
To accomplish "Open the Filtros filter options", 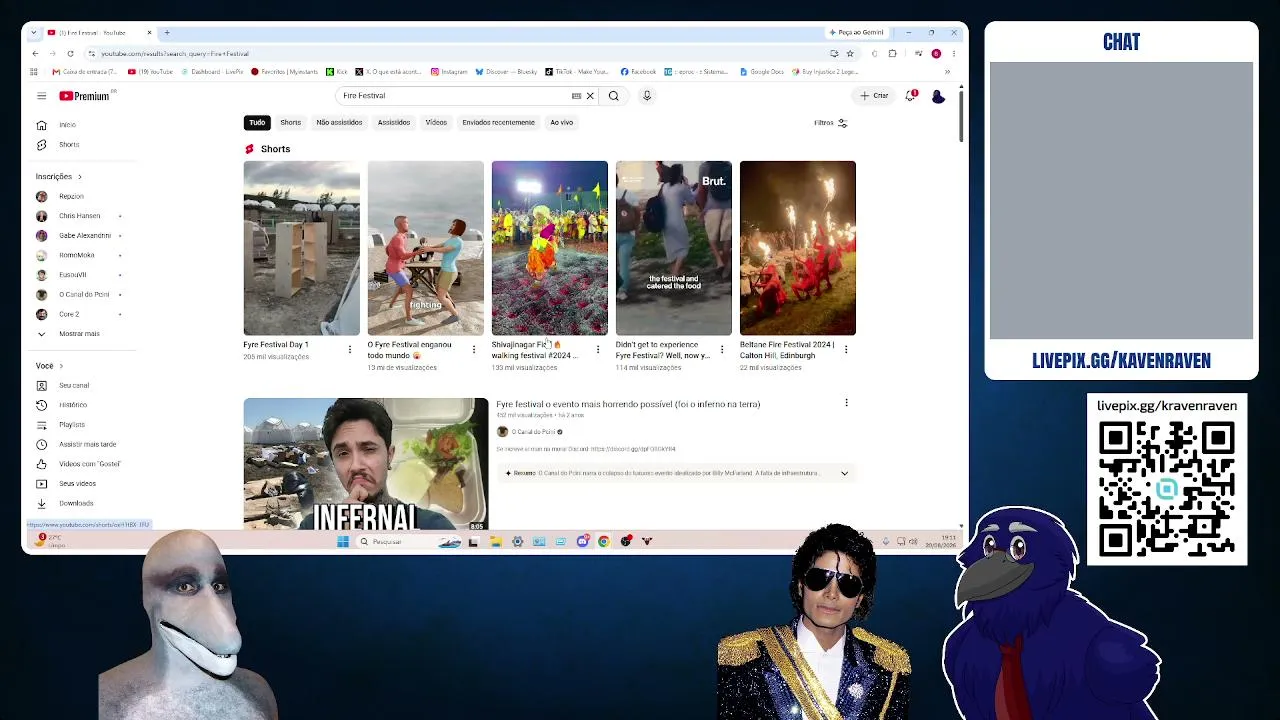I will pos(831,123).
